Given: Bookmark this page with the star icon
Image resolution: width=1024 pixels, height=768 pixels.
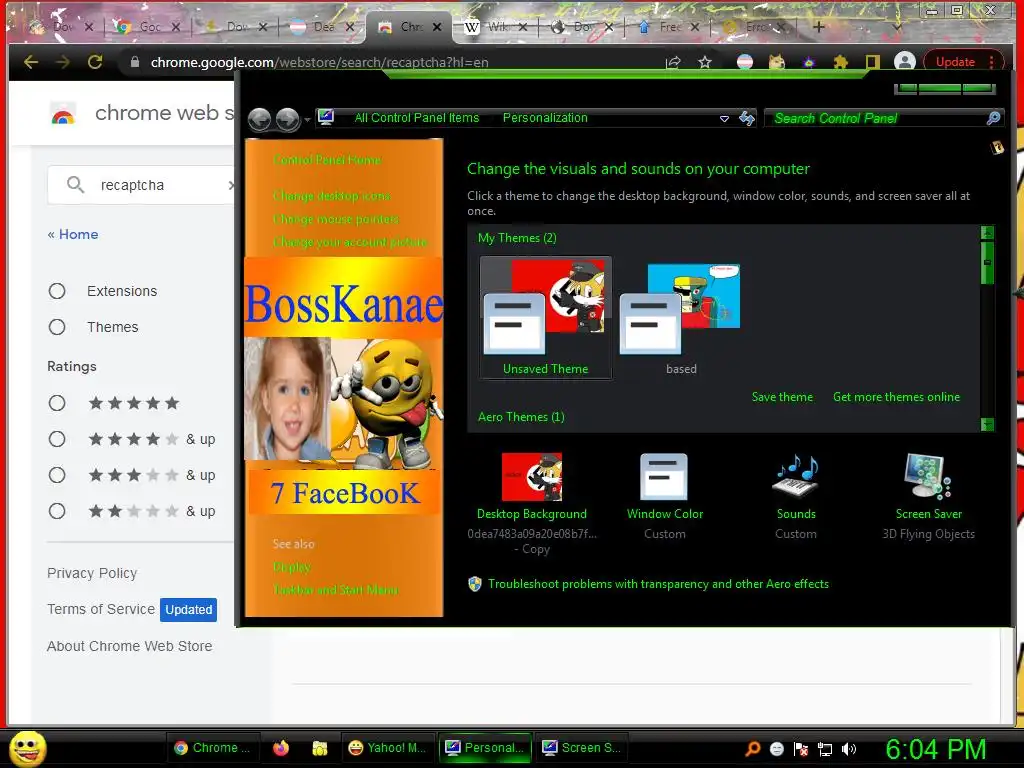Looking at the screenshot, I should 705,62.
